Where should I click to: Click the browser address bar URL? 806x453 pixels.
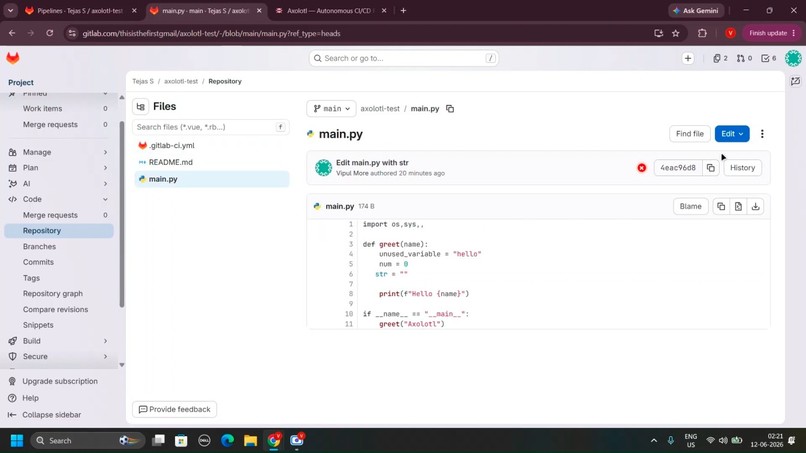pos(211,33)
